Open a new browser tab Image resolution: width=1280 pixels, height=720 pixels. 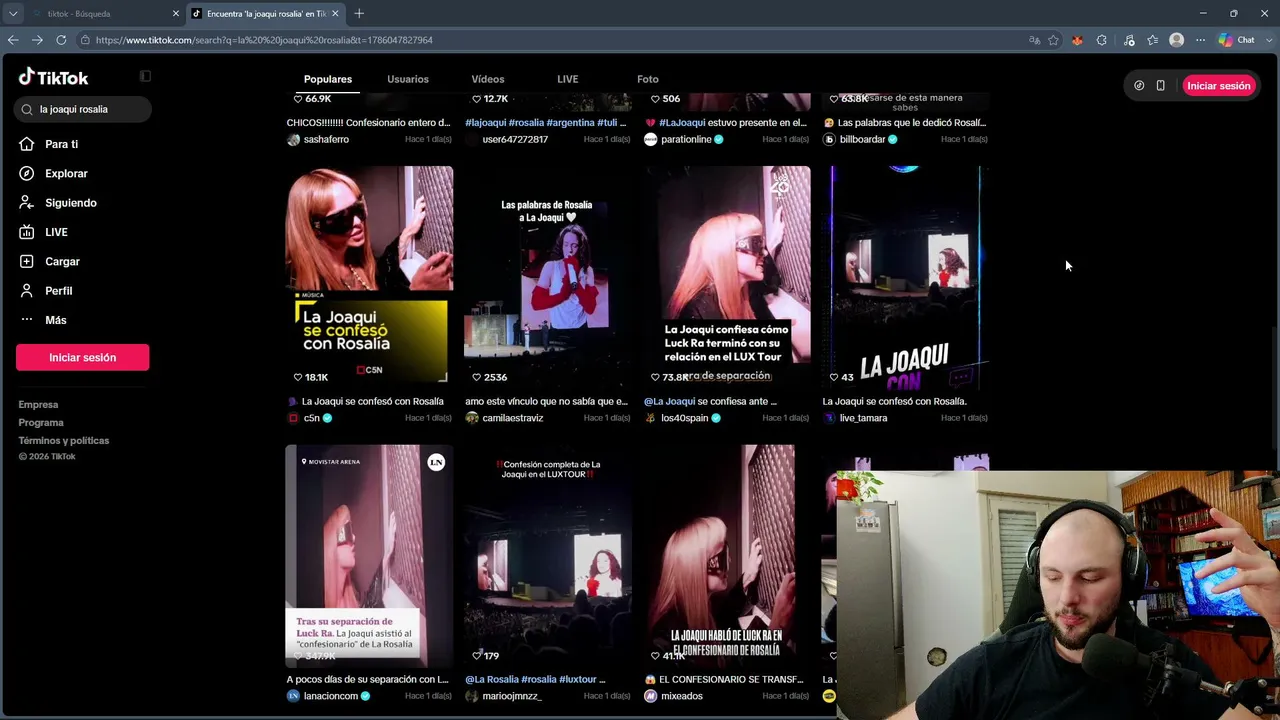(359, 14)
